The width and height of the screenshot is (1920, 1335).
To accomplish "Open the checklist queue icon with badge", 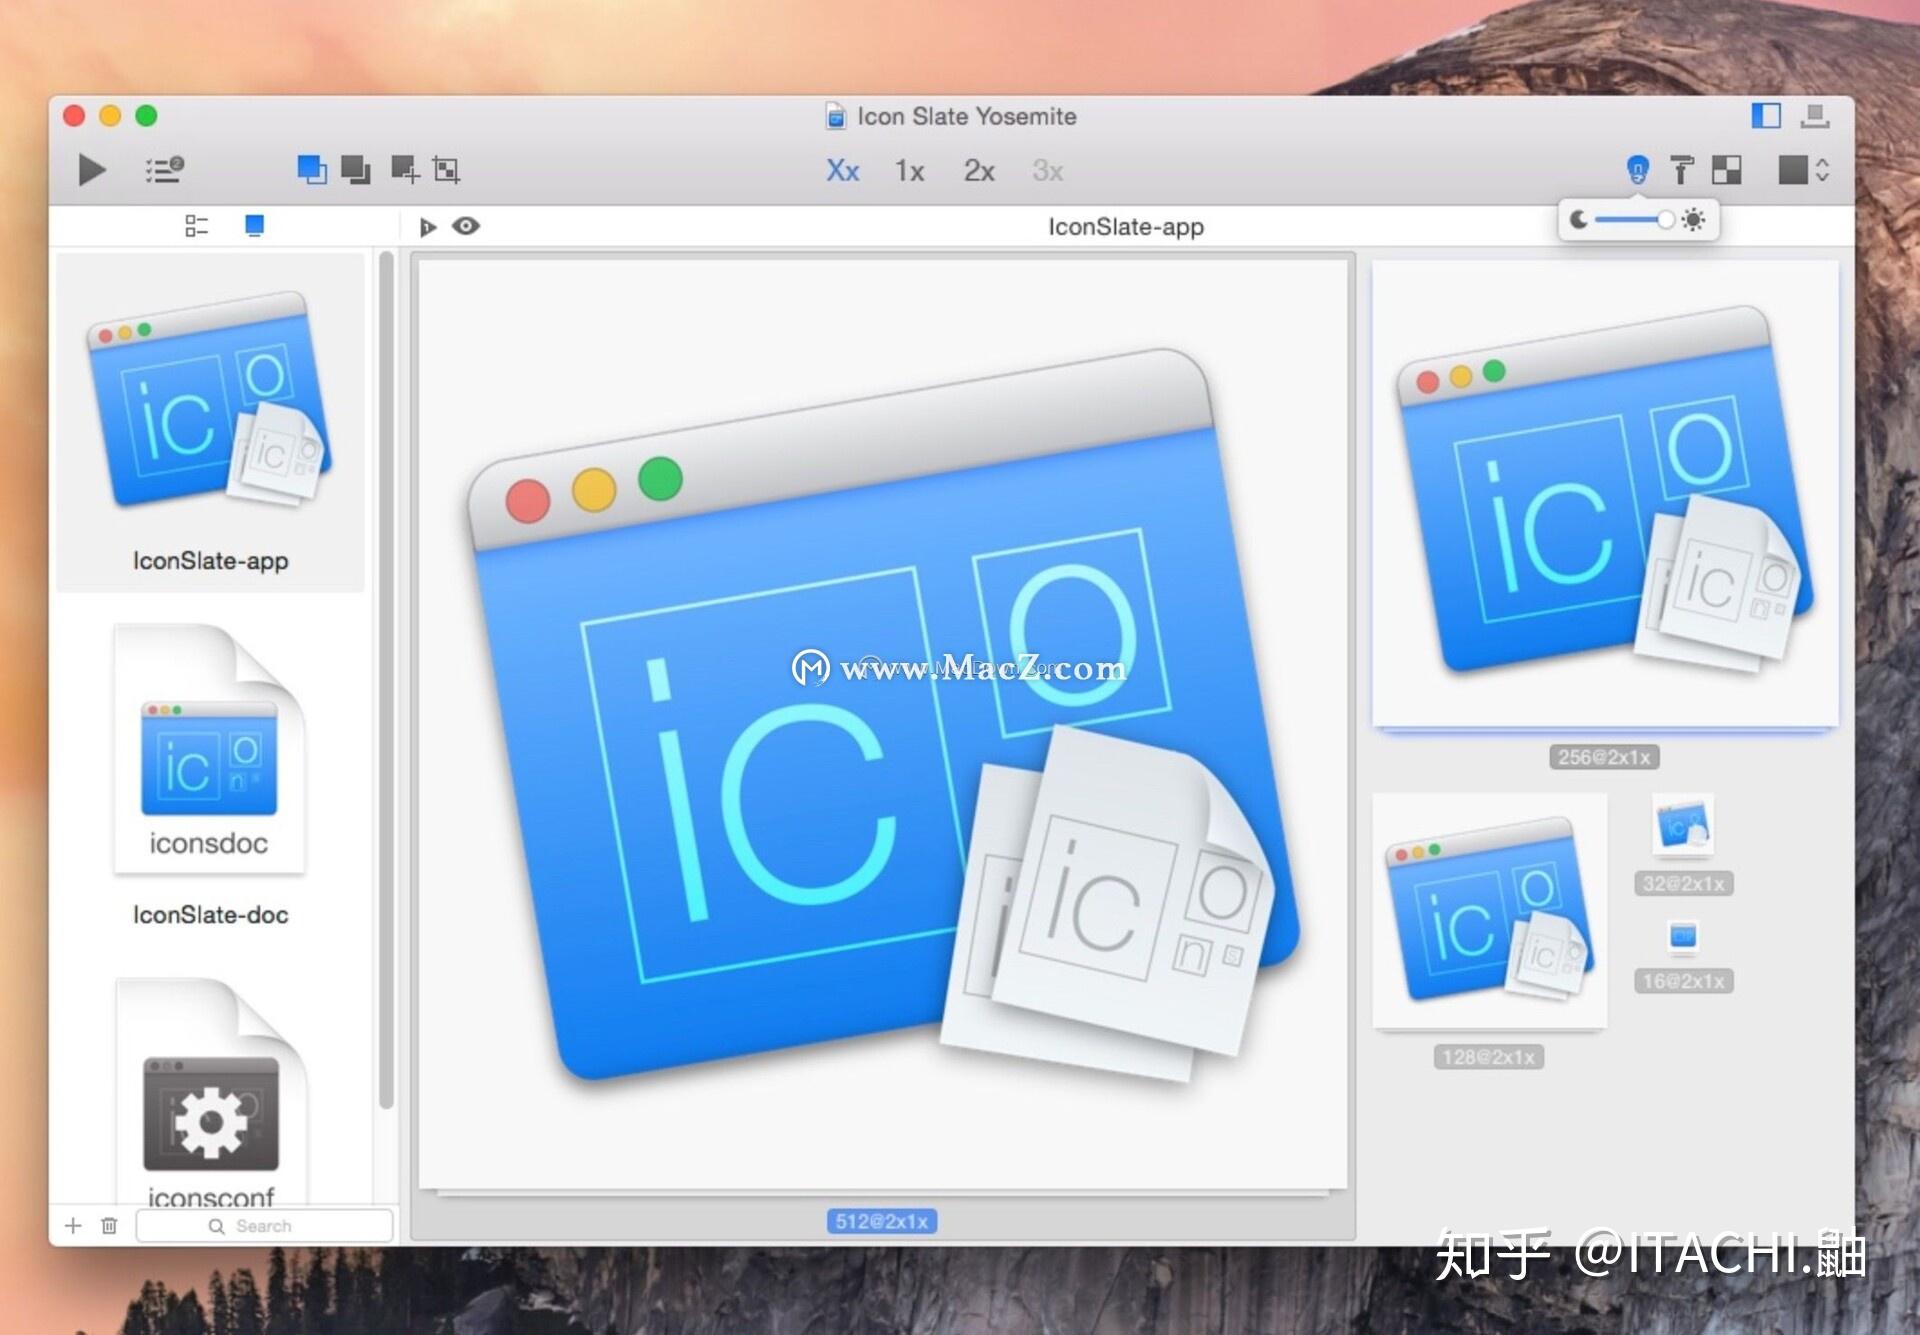I will (164, 170).
